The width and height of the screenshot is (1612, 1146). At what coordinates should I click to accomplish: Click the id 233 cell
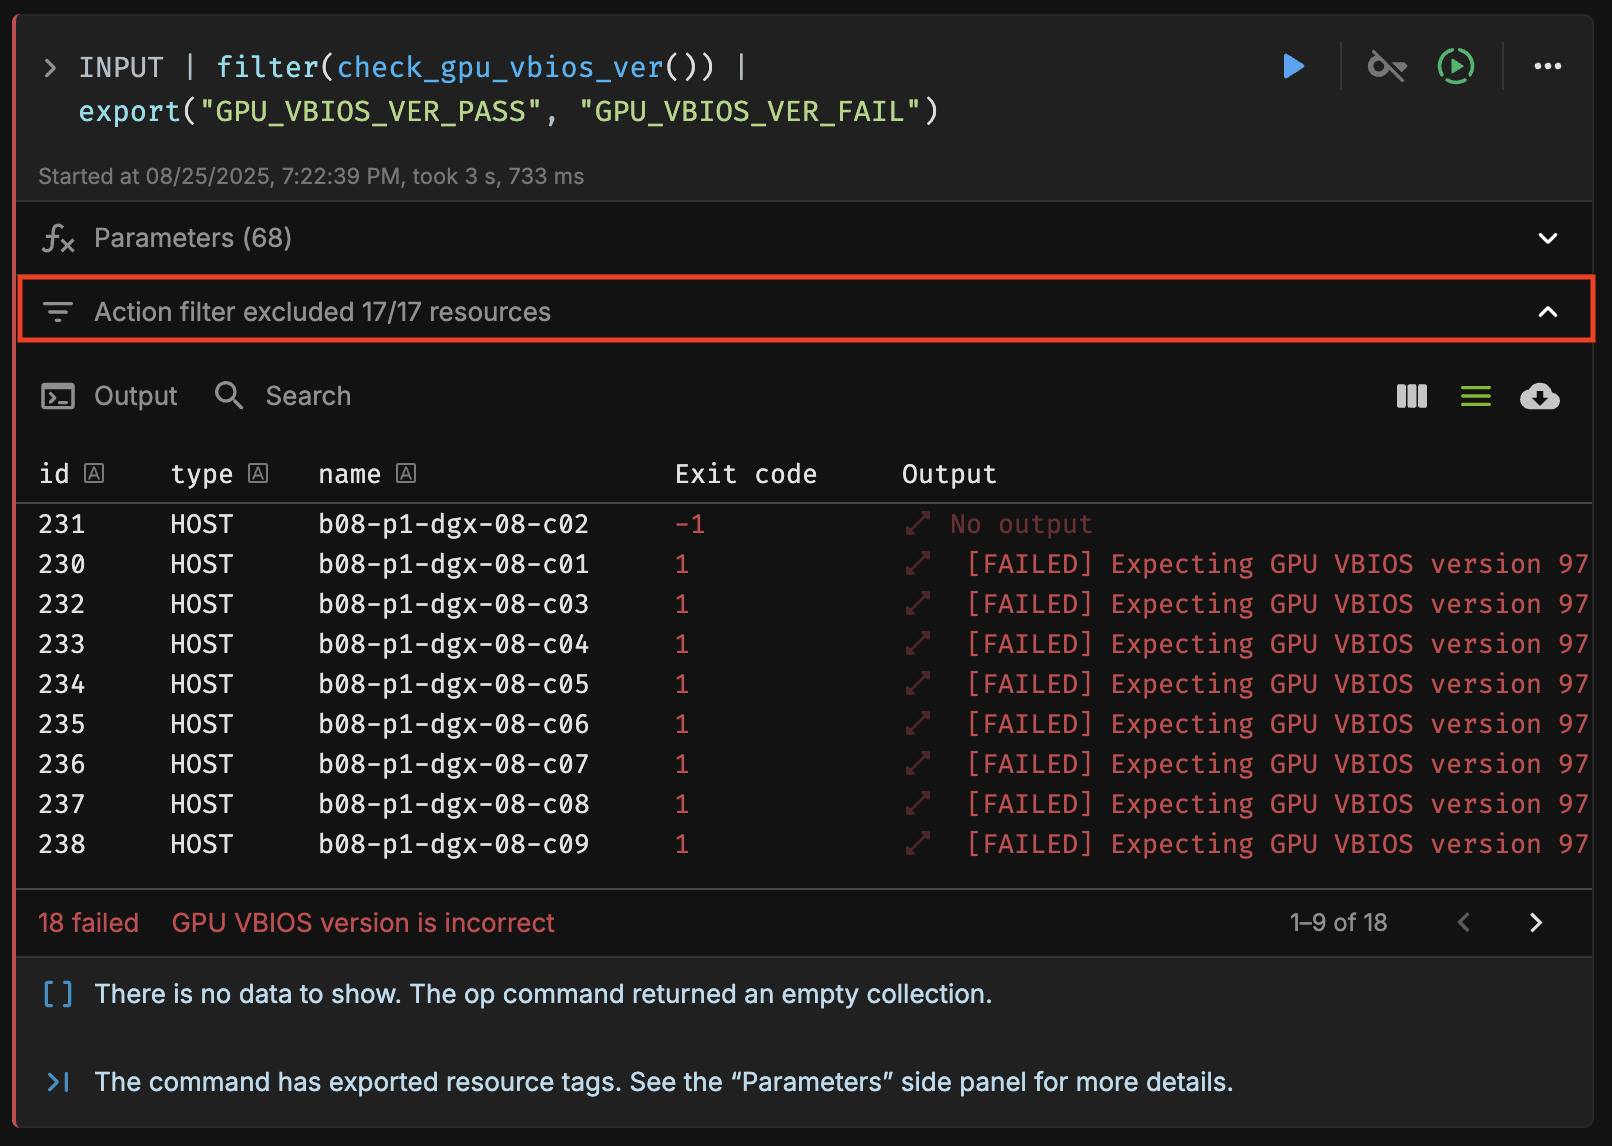(x=62, y=644)
